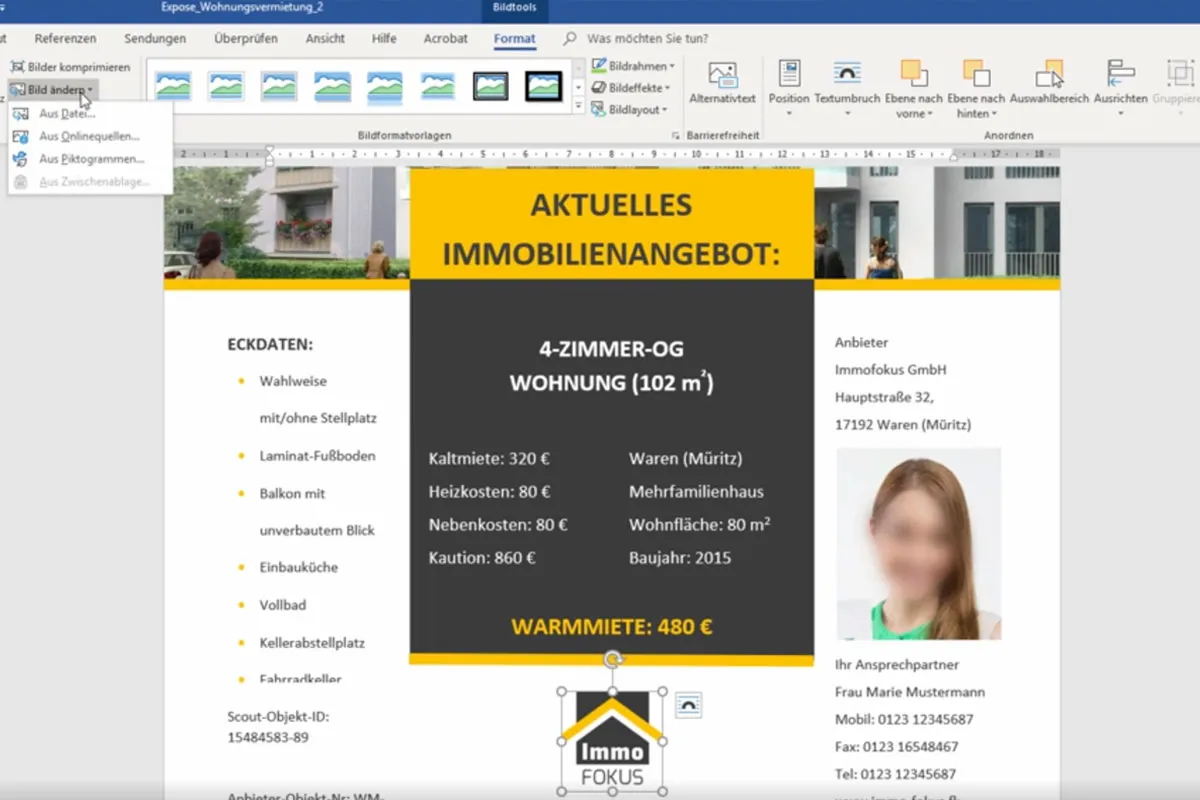Viewport: 1200px width, 800px height.
Task: Click Ebene nach vorne icon
Action: (x=913, y=73)
